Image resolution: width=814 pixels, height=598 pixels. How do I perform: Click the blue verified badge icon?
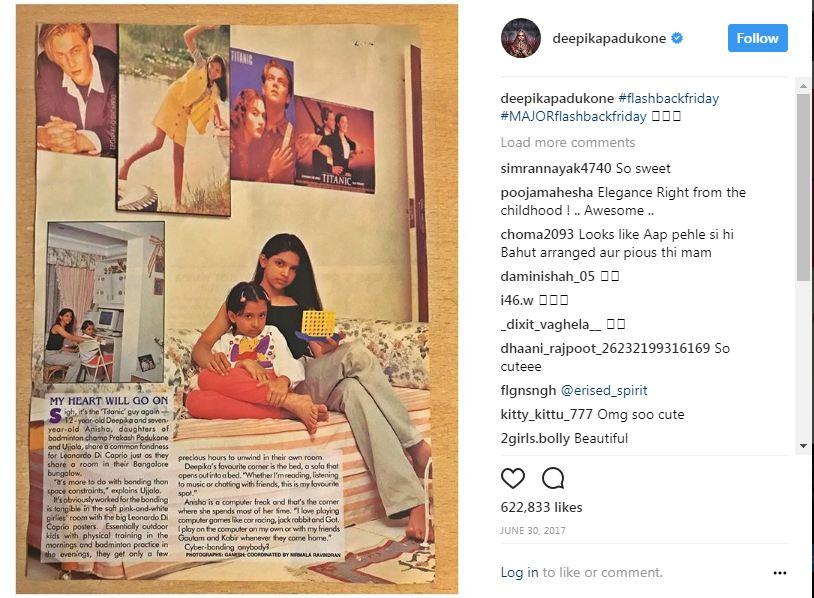pyautogui.click(x=677, y=38)
